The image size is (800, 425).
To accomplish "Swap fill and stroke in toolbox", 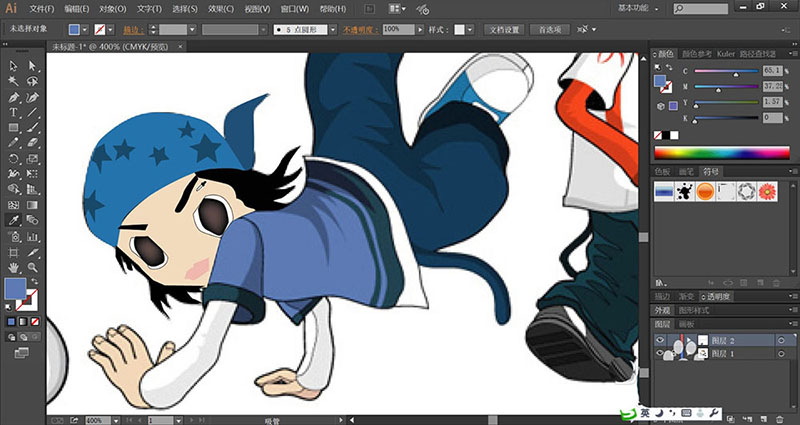I will point(34,282).
